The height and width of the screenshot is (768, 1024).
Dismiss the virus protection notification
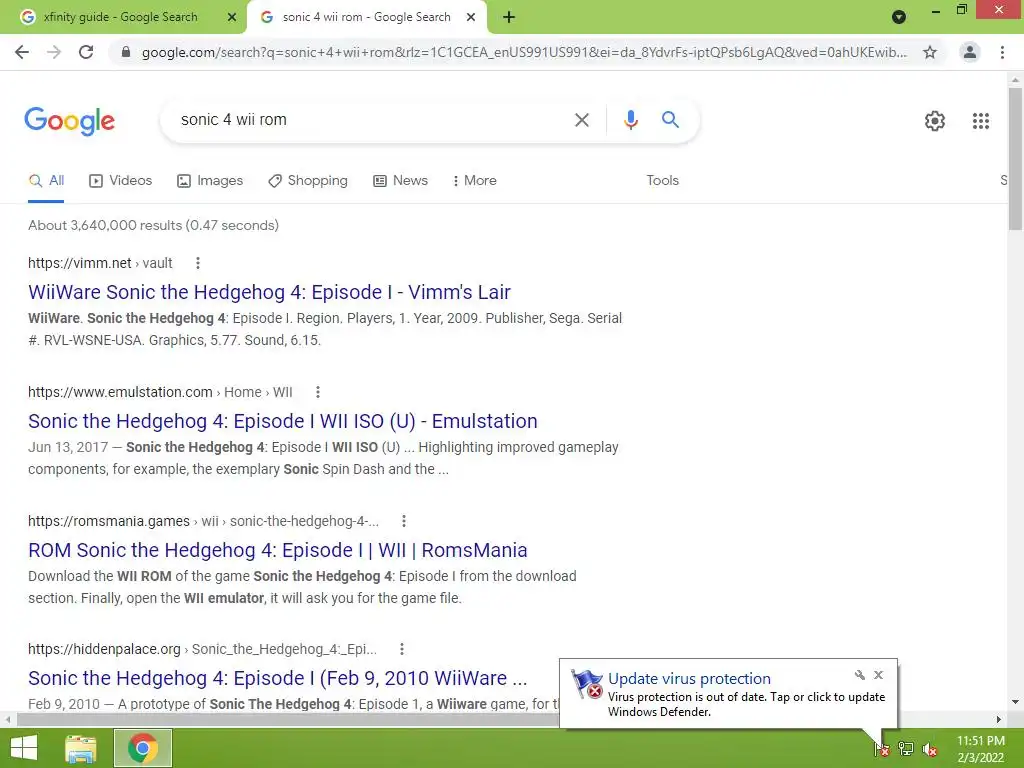(878, 675)
